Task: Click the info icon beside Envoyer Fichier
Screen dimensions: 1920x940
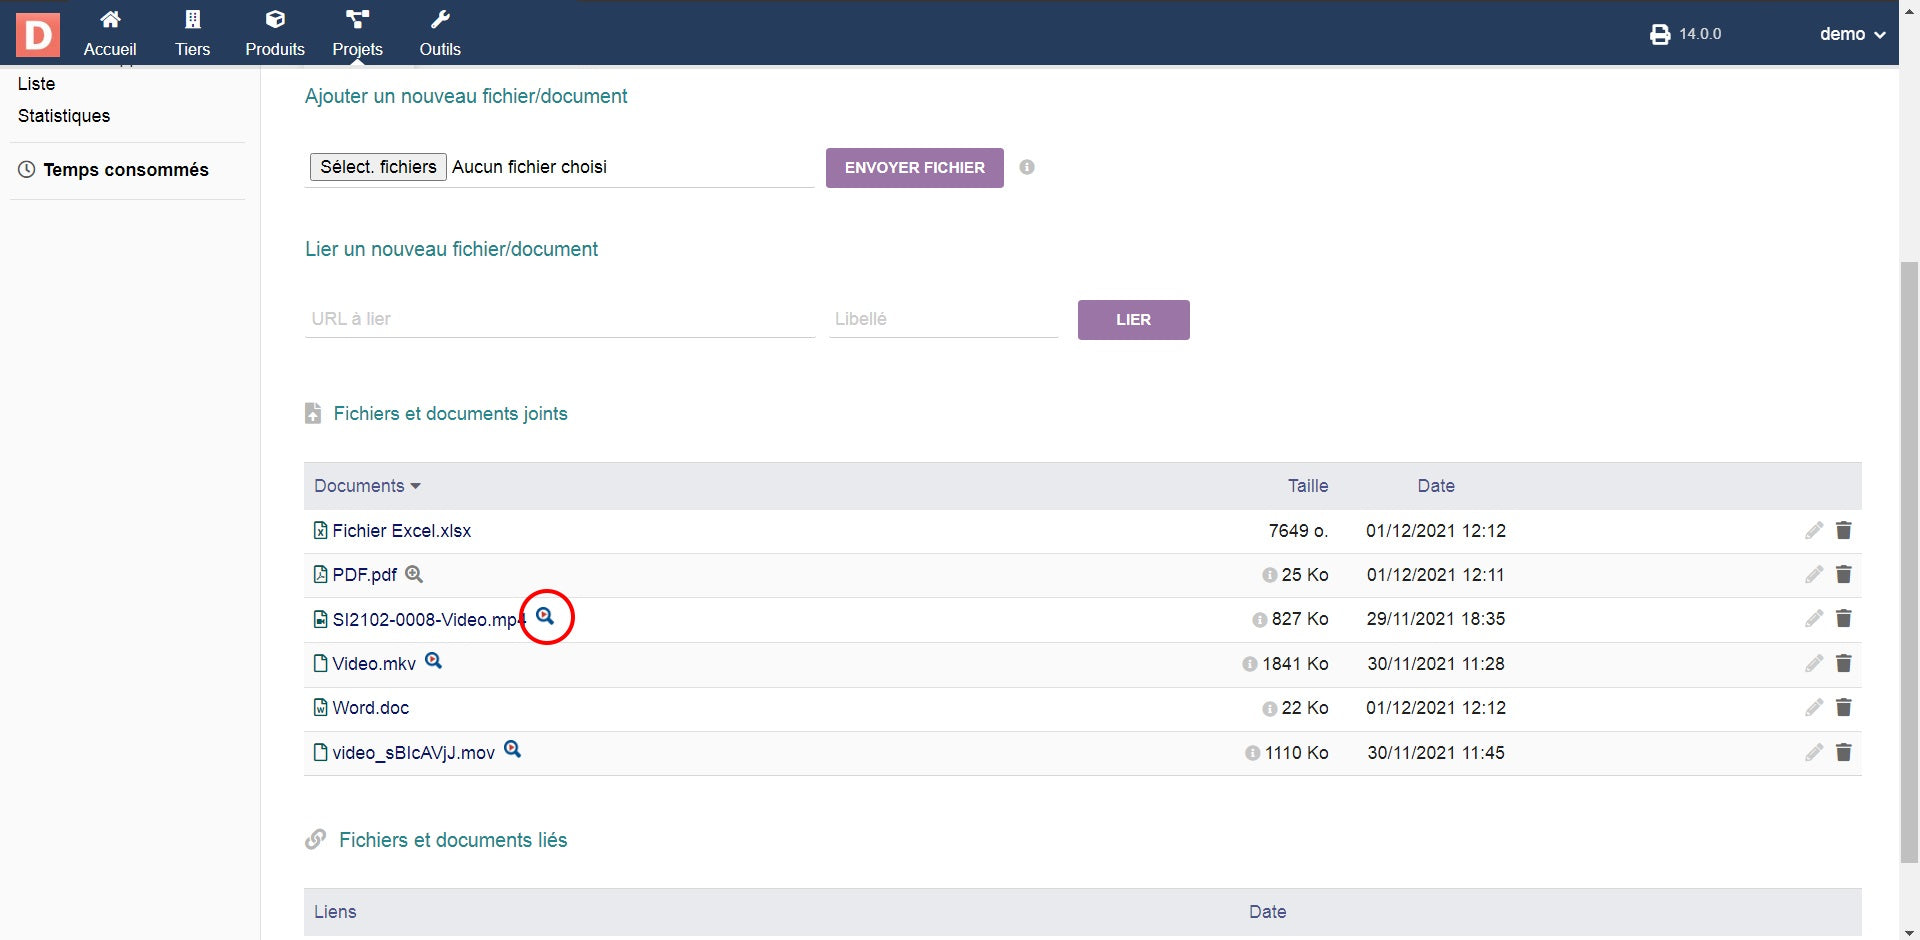Action: [x=1026, y=167]
